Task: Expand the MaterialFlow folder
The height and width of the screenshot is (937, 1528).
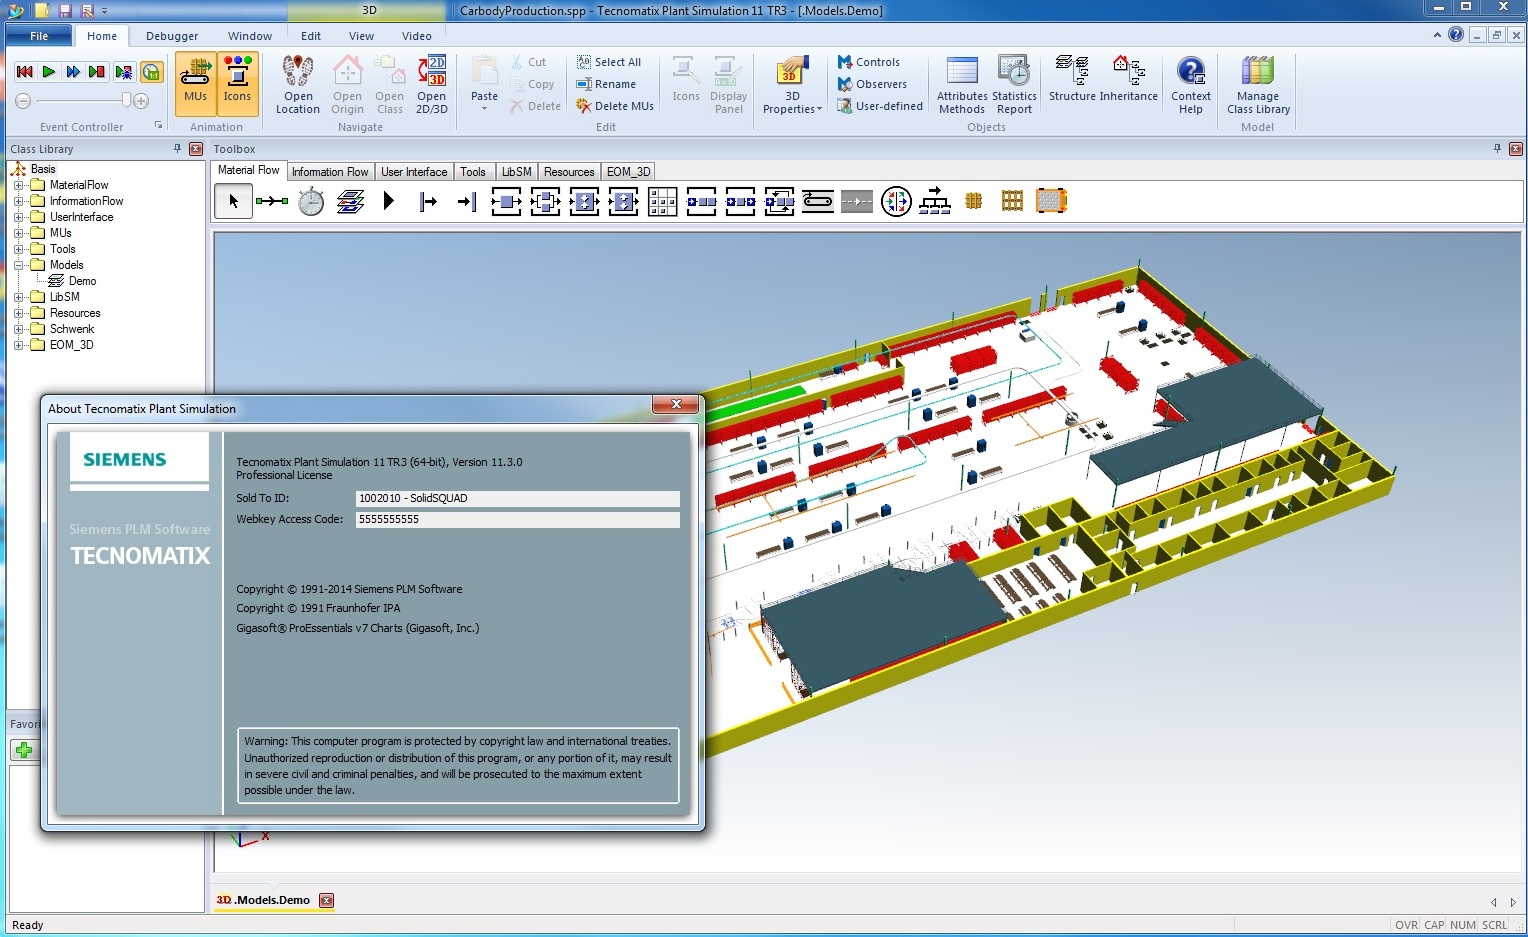Action: pos(18,185)
